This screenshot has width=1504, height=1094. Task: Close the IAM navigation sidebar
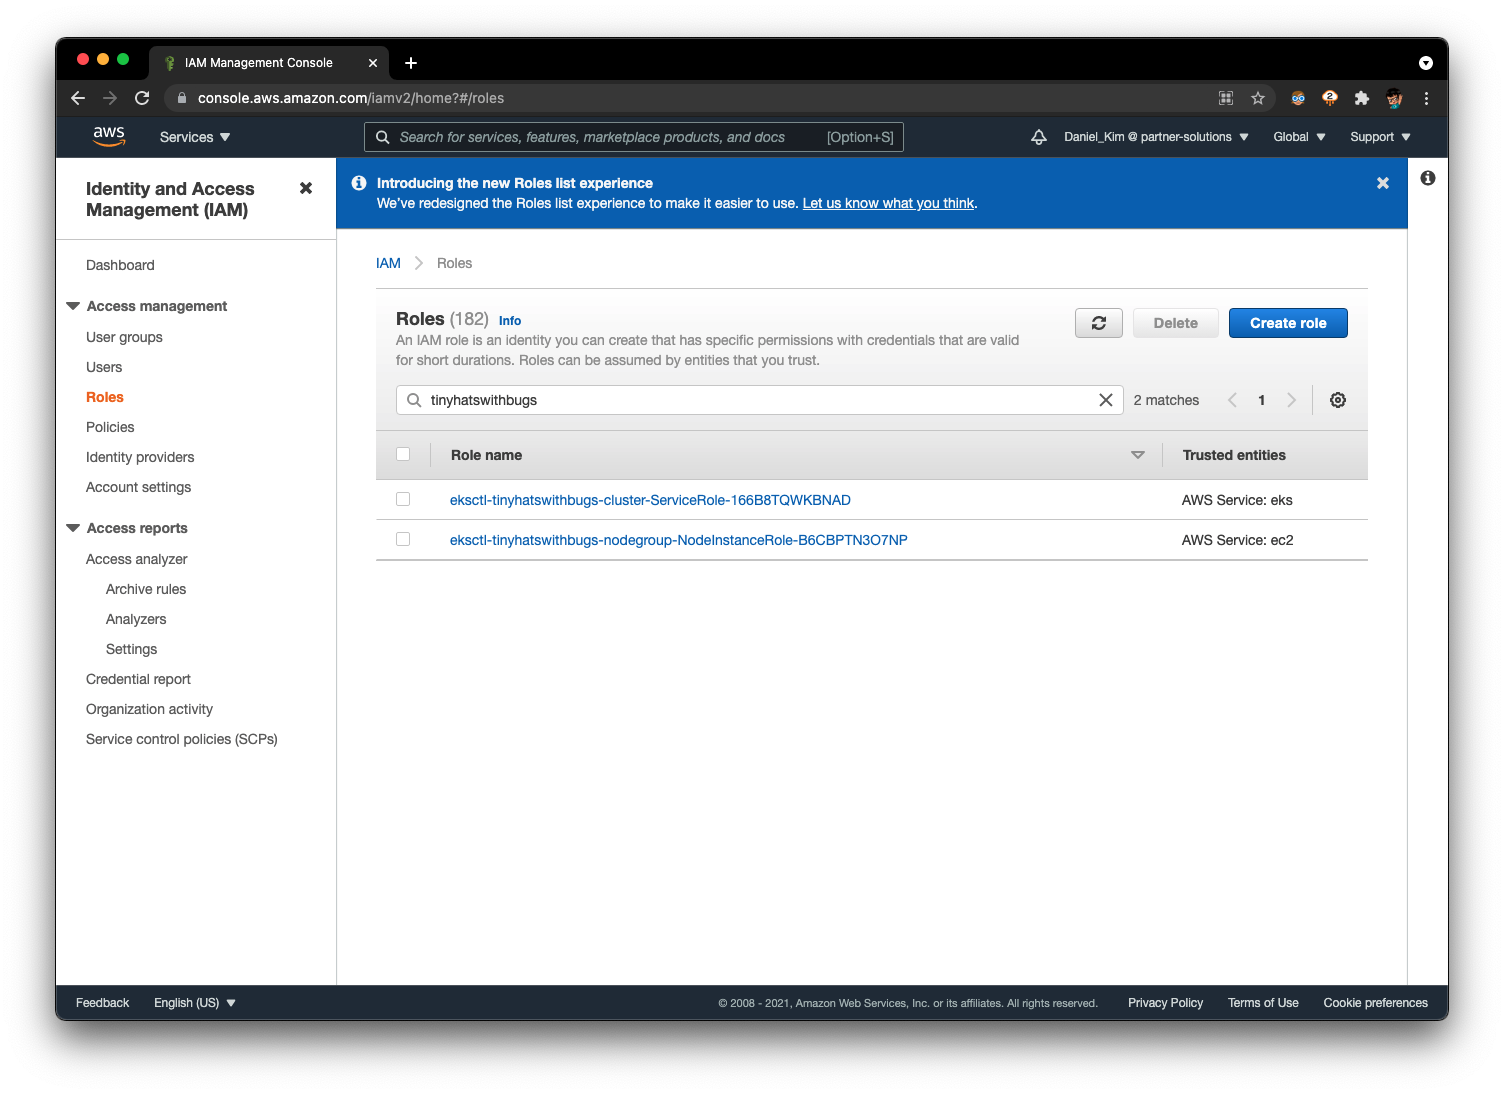[x=306, y=188]
